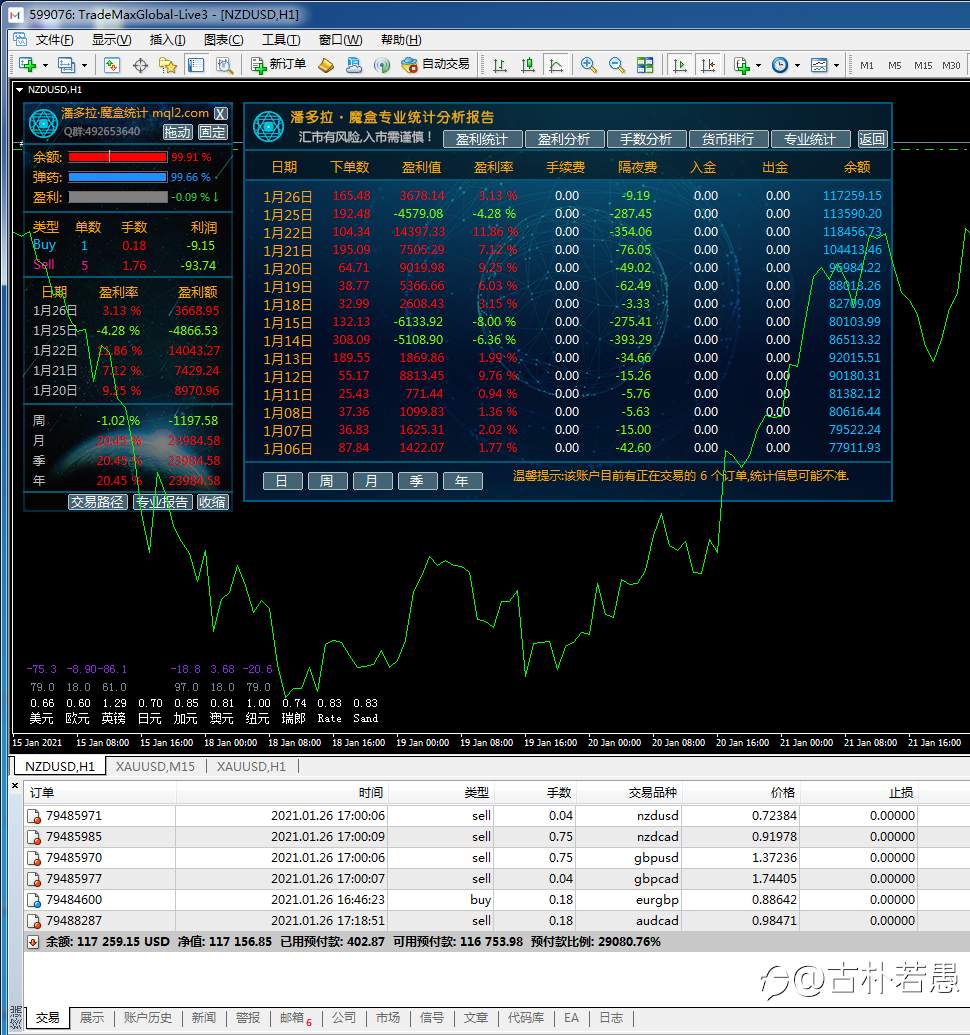Open the 文件(F) menu

pyautogui.click(x=54, y=40)
